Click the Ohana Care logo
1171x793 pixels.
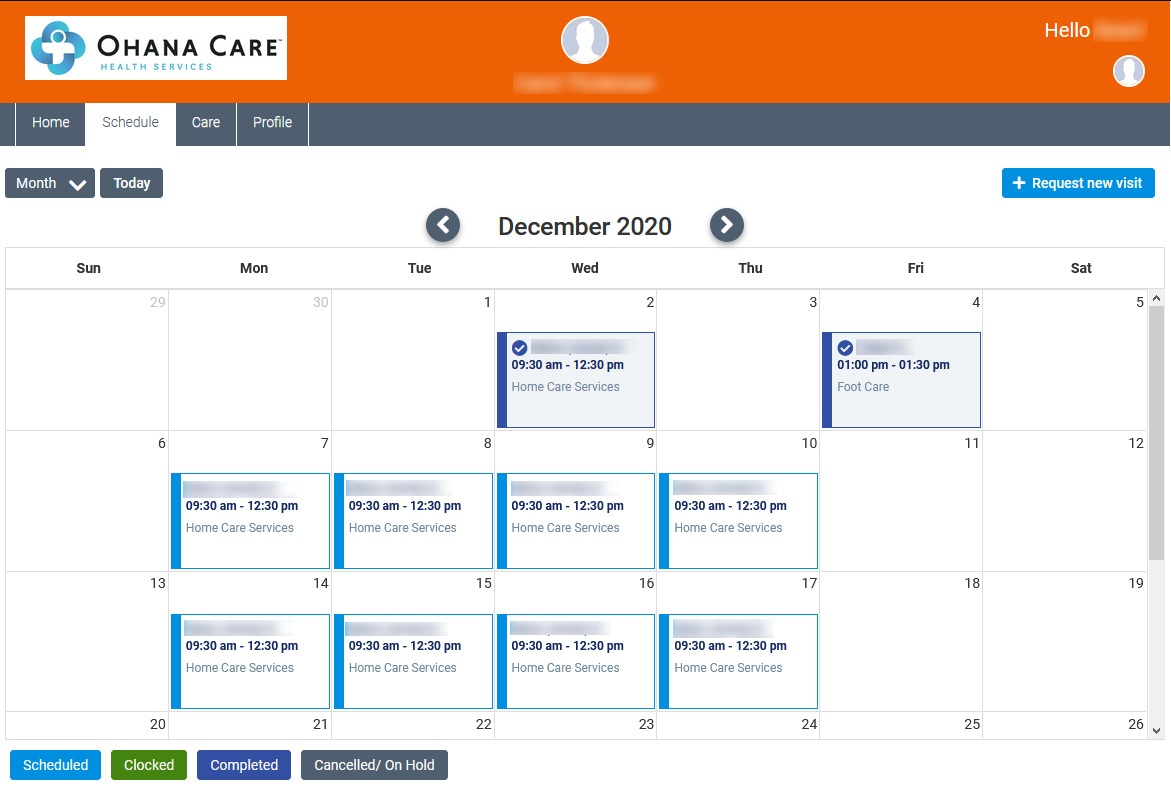click(x=156, y=48)
